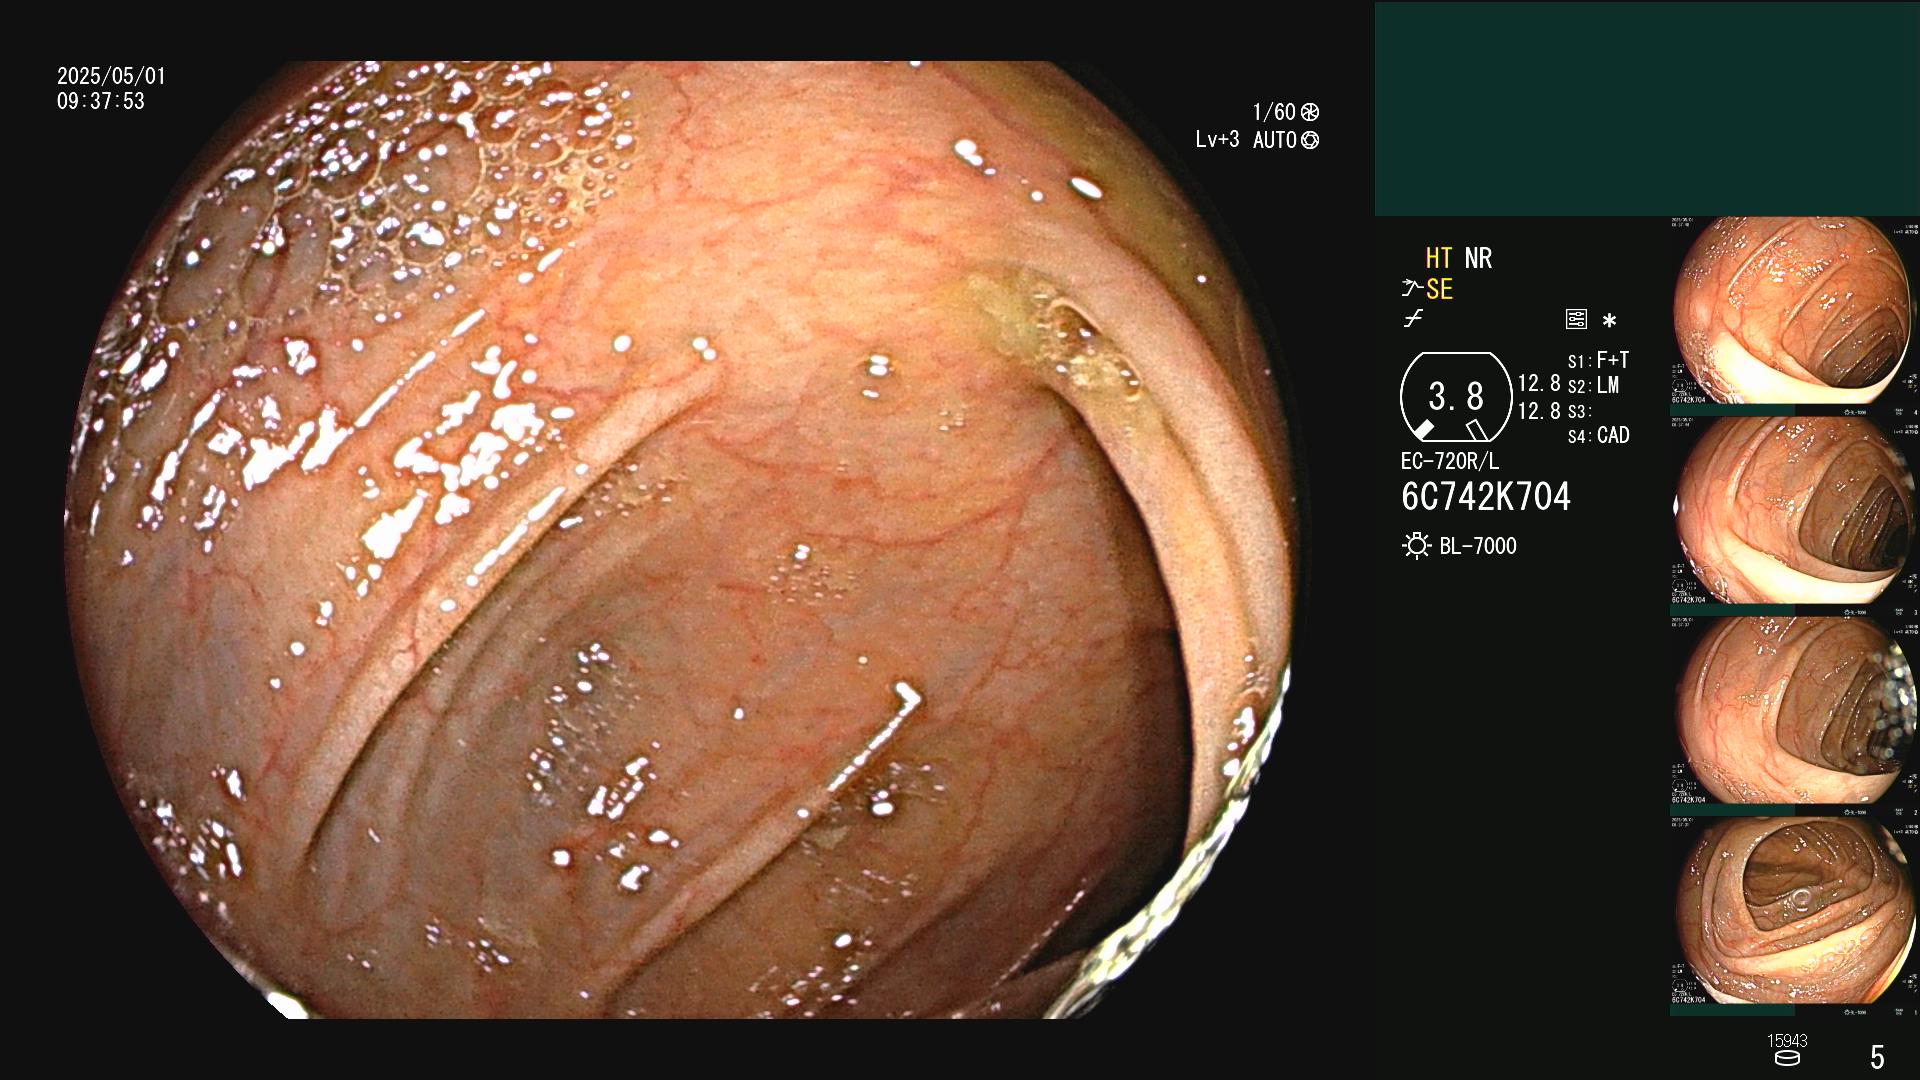Click the S4: CAD switch assignment

point(1599,436)
